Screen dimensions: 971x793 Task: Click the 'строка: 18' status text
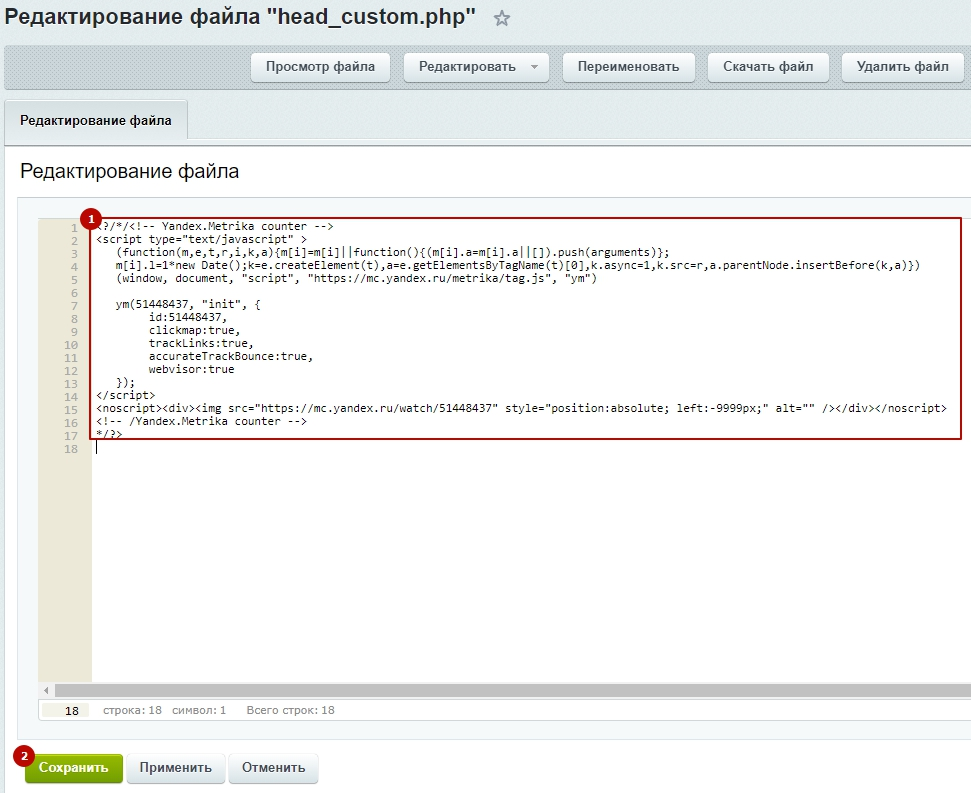coord(132,710)
